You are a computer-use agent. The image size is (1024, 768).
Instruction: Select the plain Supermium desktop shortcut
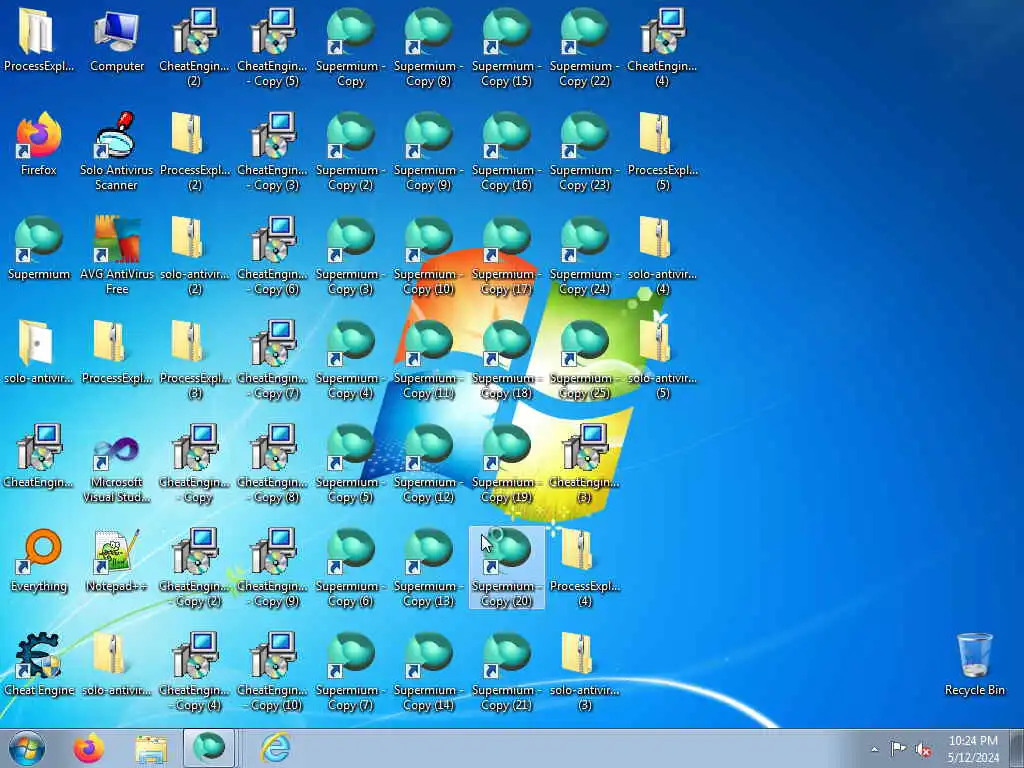(39, 248)
